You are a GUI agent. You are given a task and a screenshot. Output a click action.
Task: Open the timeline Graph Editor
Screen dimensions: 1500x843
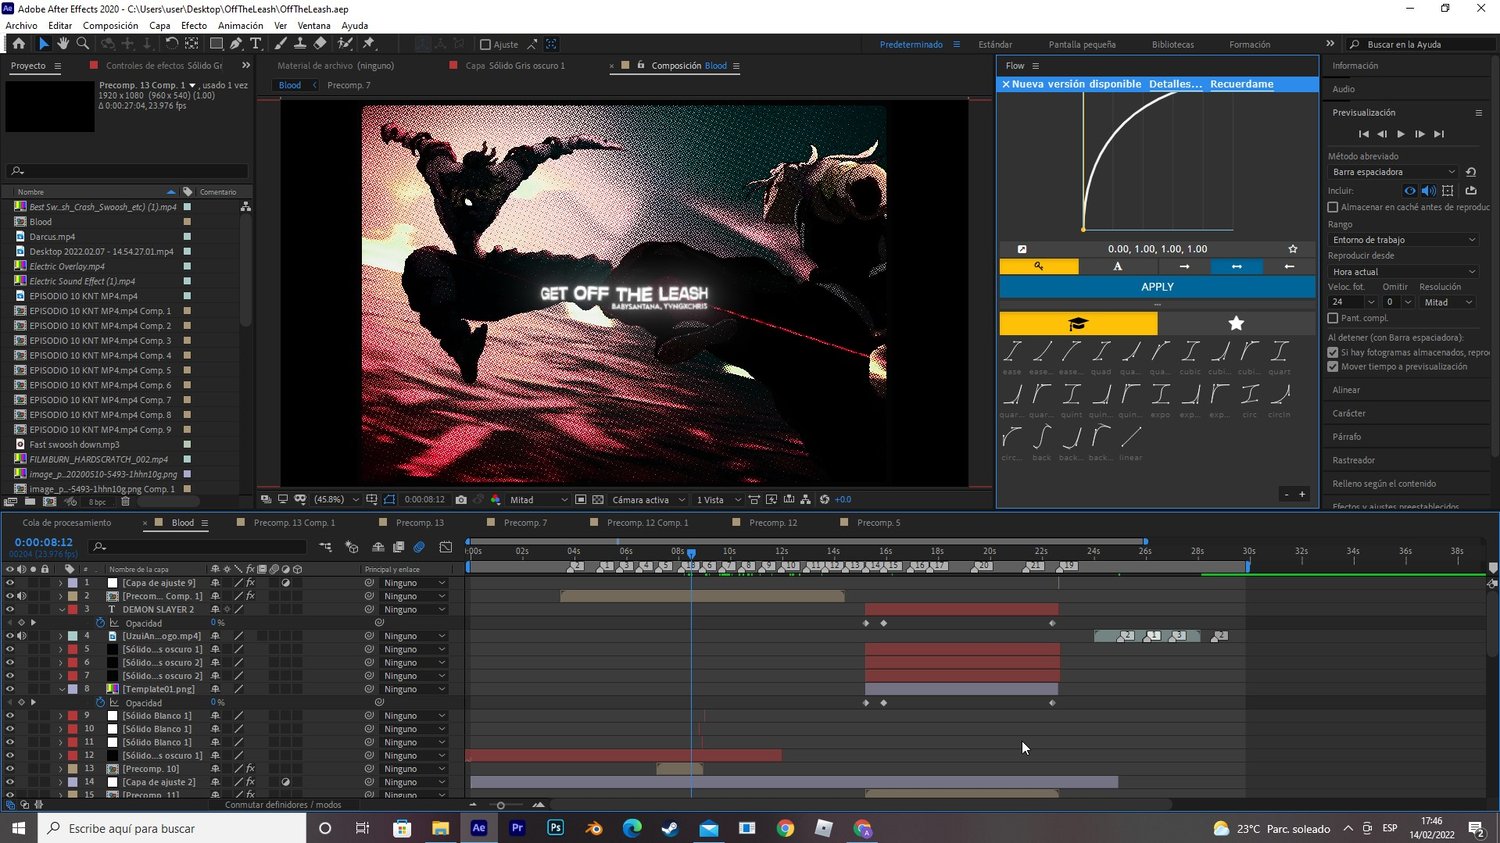(446, 547)
